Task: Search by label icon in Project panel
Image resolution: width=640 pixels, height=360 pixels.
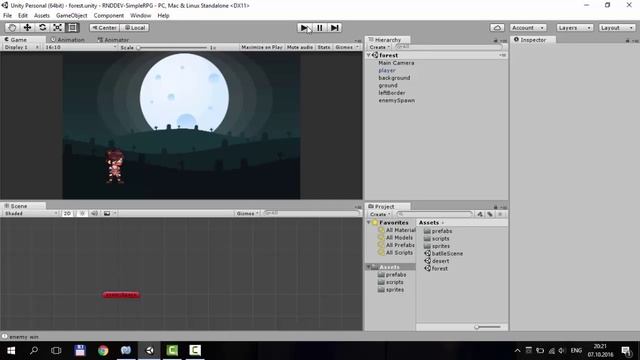Action: [490, 214]
